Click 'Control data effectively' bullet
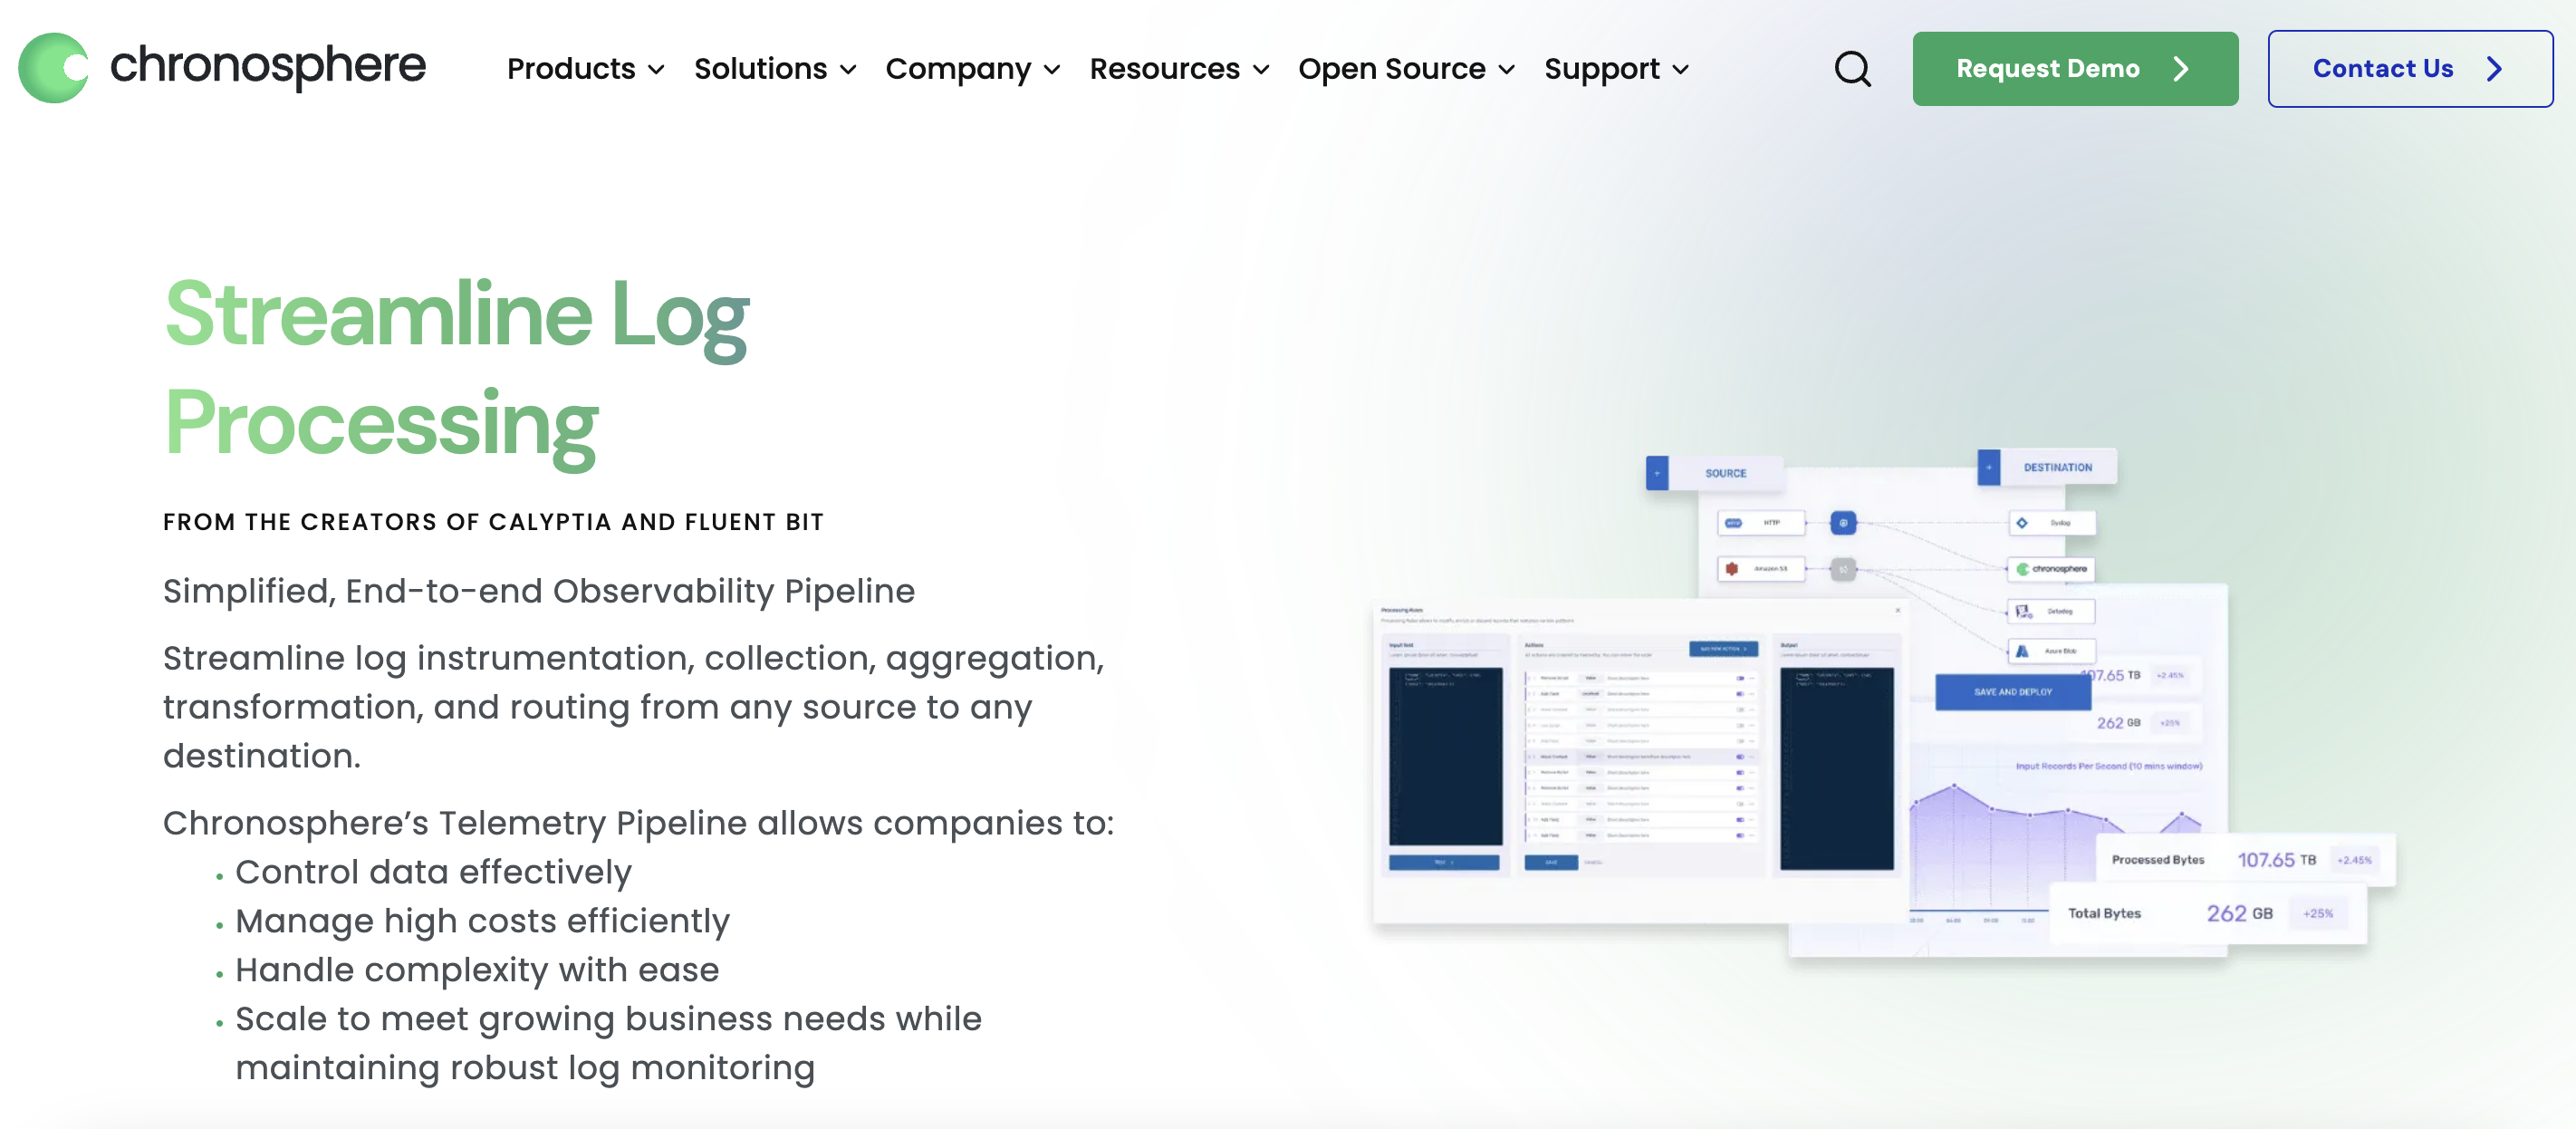The image size is (2576, 1129). click(x=433, y=872)
